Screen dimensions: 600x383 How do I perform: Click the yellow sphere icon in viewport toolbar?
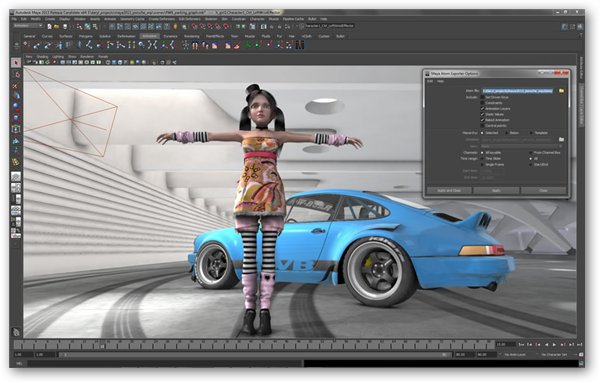[x=132, y=62]
